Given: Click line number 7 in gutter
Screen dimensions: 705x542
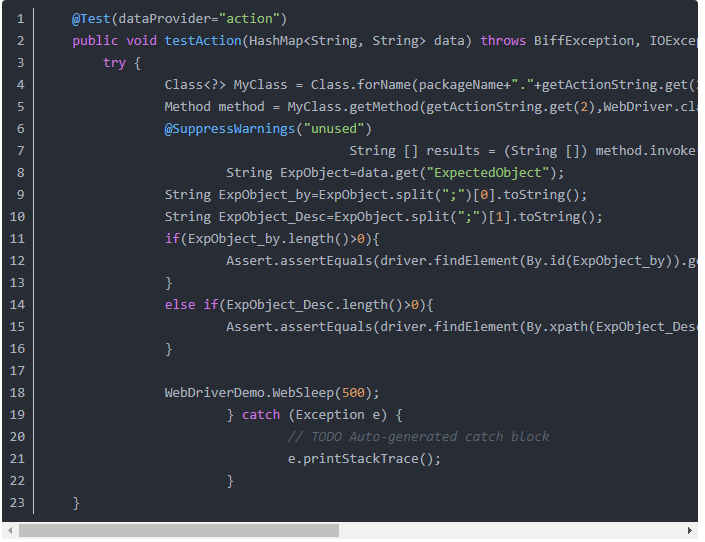Looking at the screenshot, I should coord(21,151).
